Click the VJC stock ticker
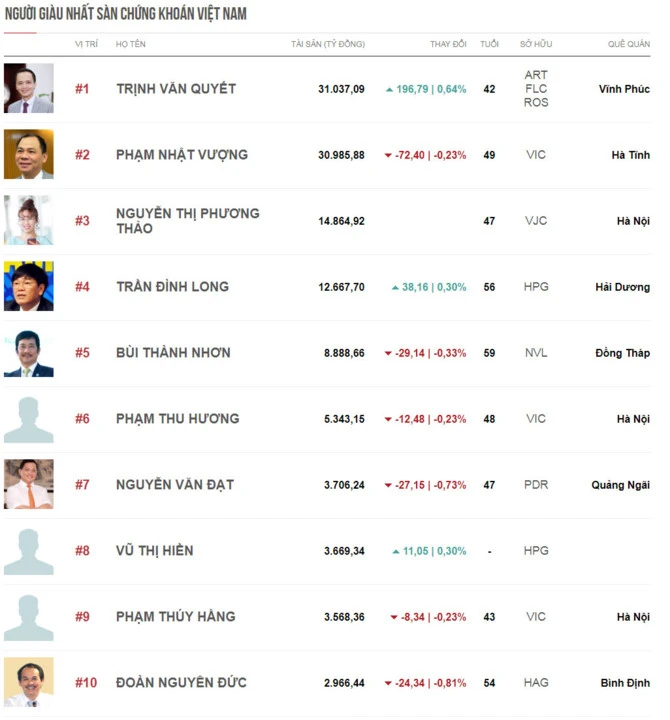This screenshot has width=670, height=720. (536, 221)
